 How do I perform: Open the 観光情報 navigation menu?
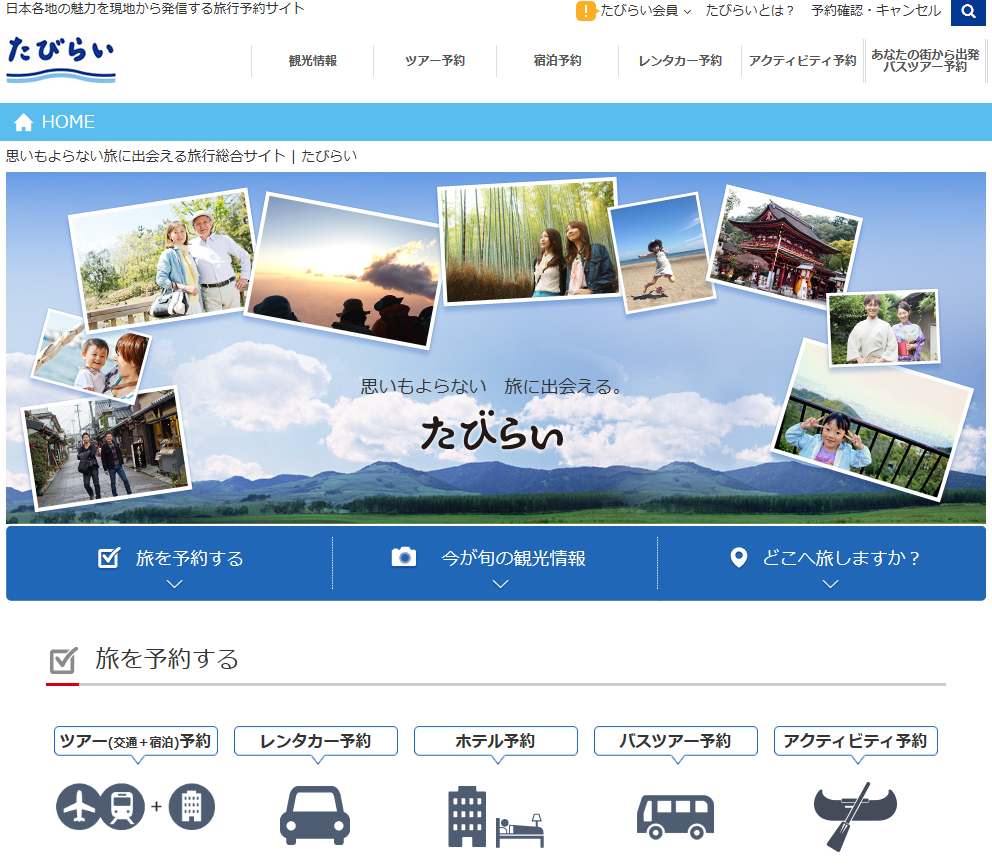(313, 61)
